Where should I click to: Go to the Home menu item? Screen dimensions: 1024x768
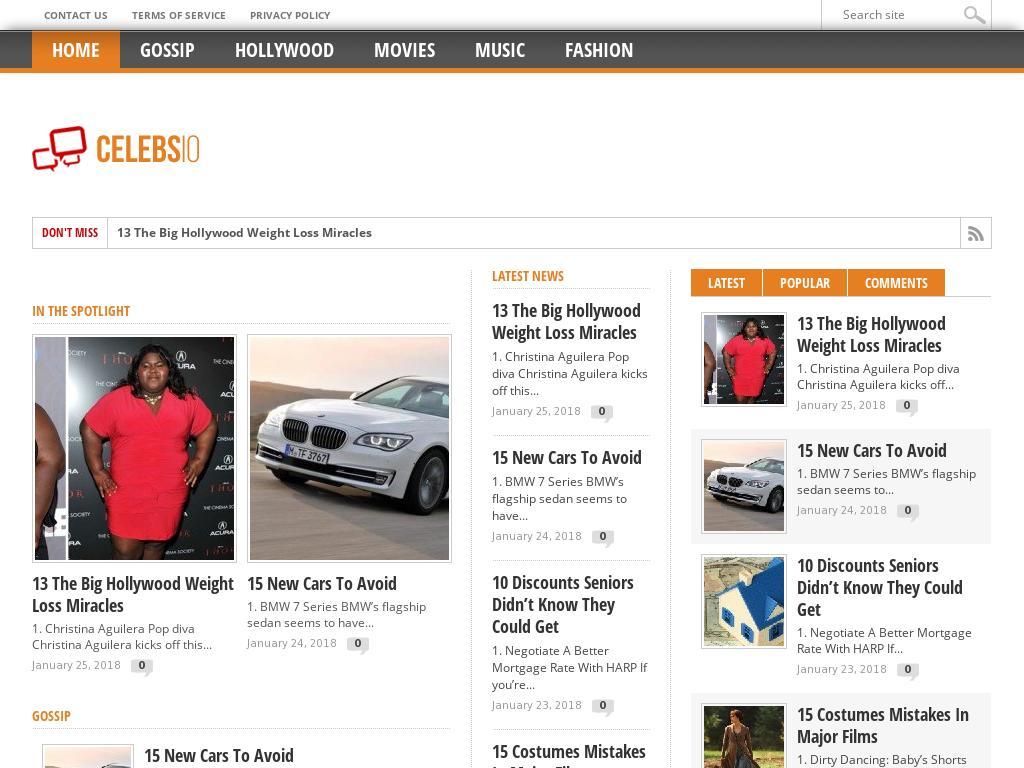76,50
